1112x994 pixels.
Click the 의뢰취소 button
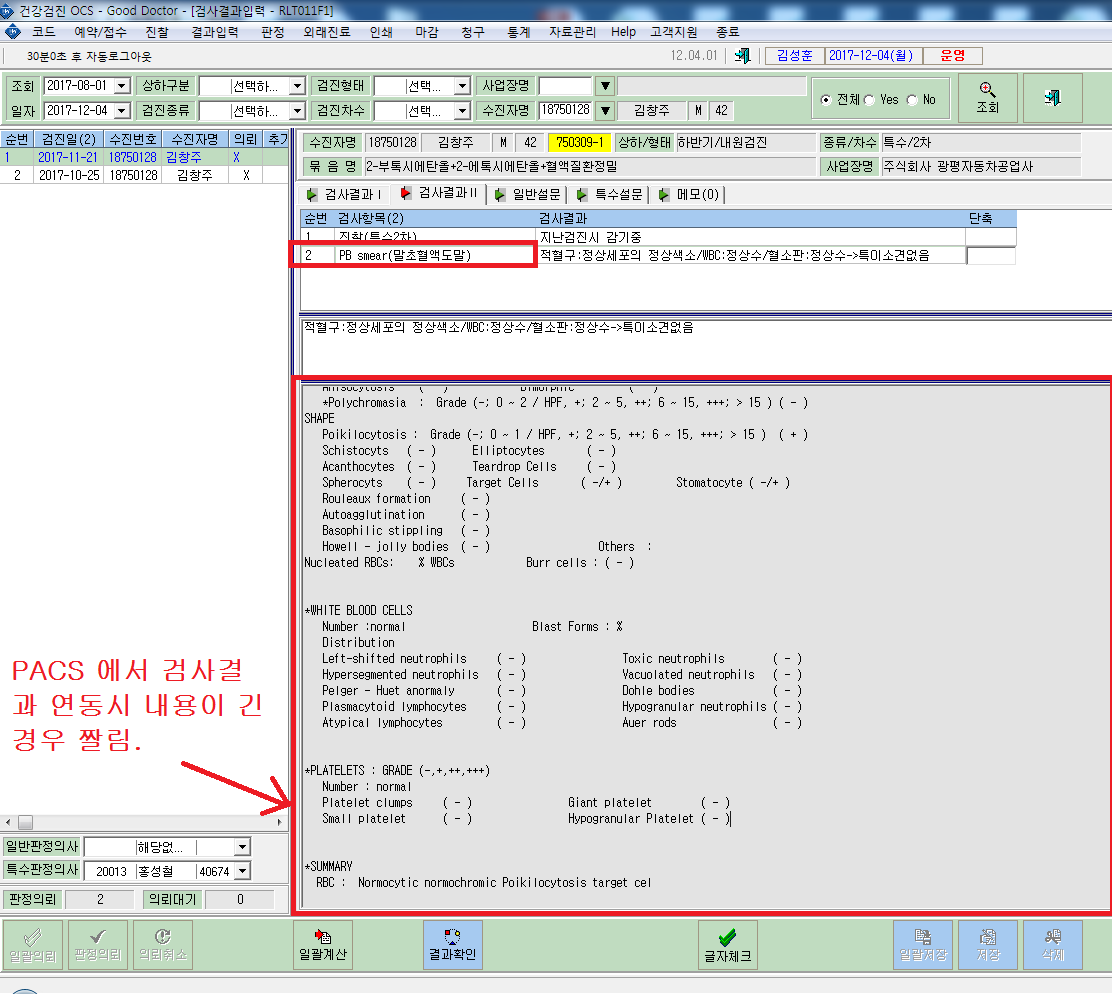162,945
